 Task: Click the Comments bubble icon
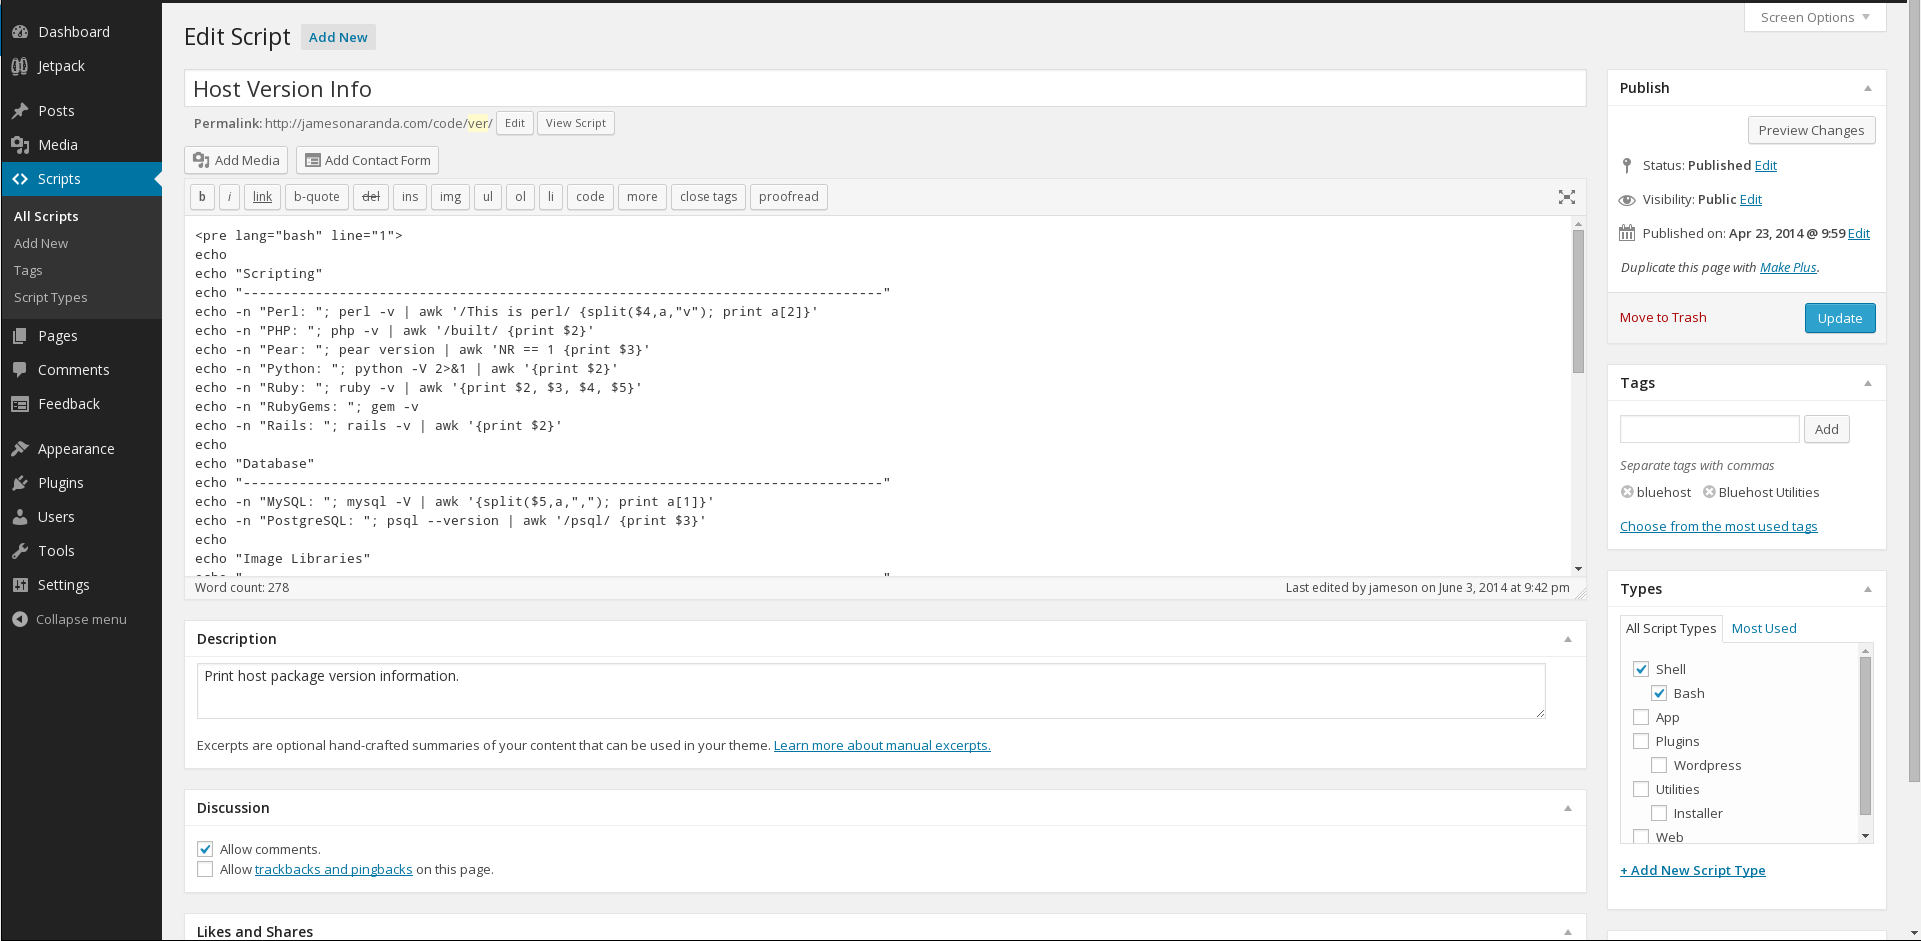pyautogui.click(x=20, y=370)
